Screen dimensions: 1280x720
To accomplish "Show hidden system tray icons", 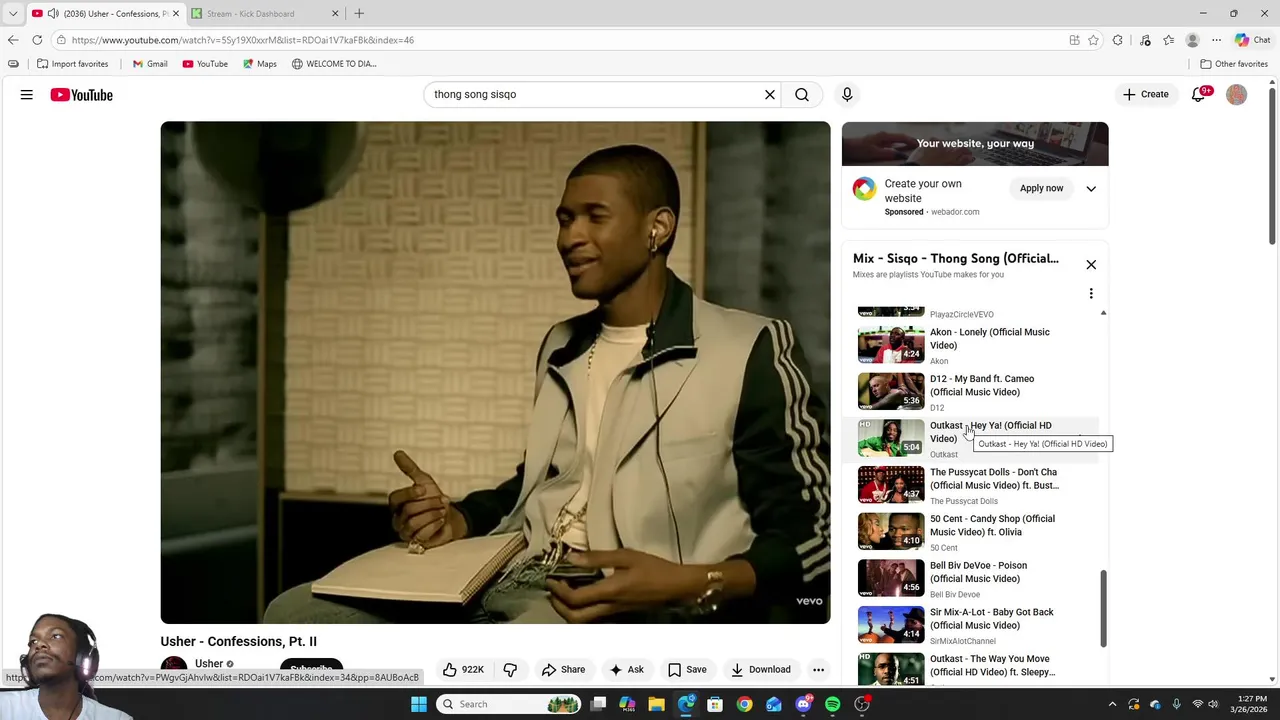I will coord(1112,704).
